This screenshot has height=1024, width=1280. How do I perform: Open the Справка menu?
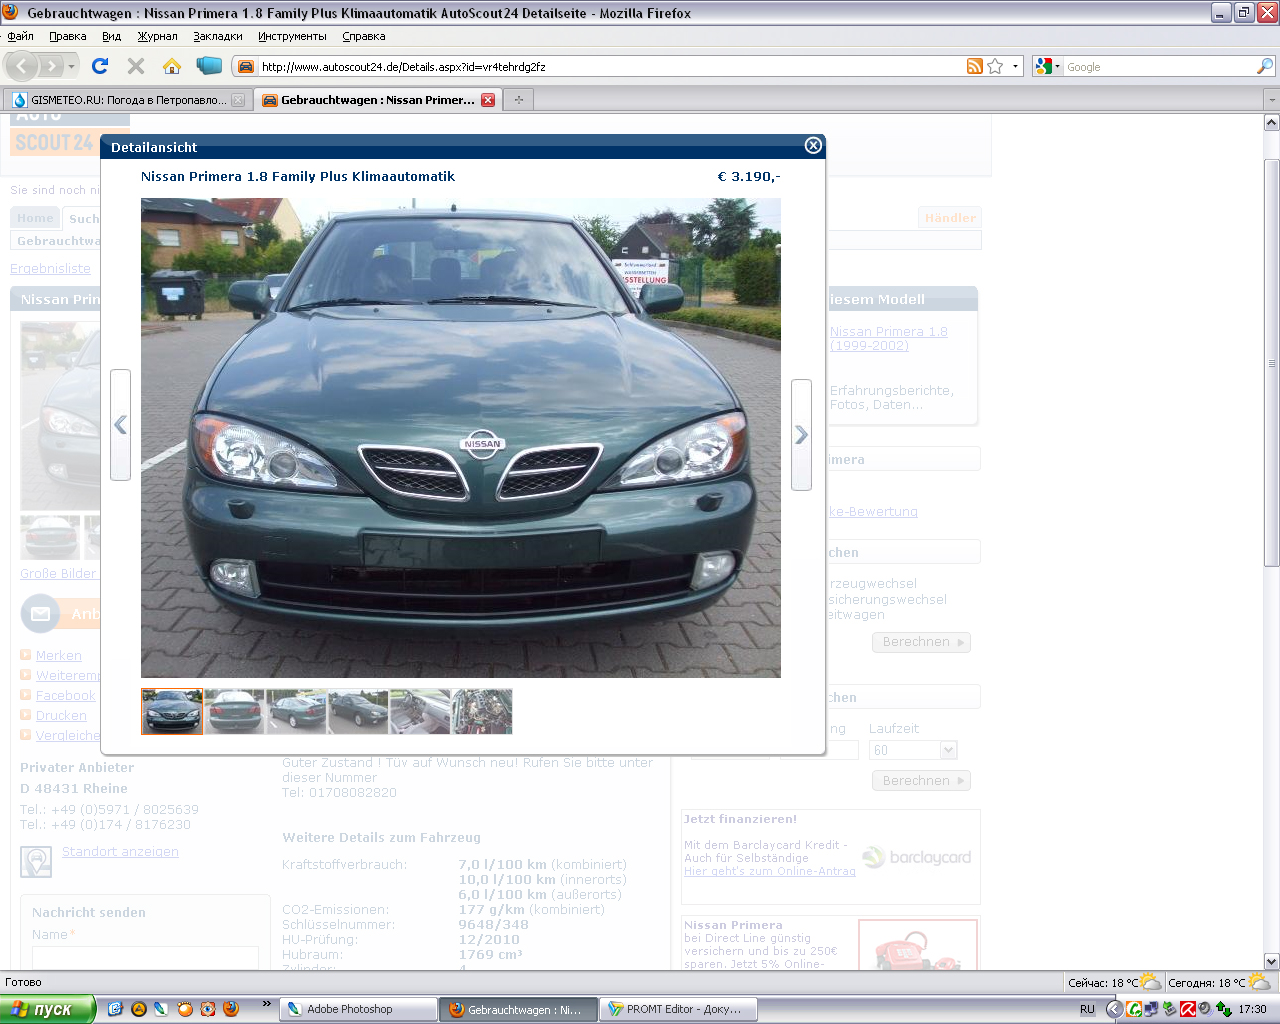pyautogui.click(x=364, y=36)
